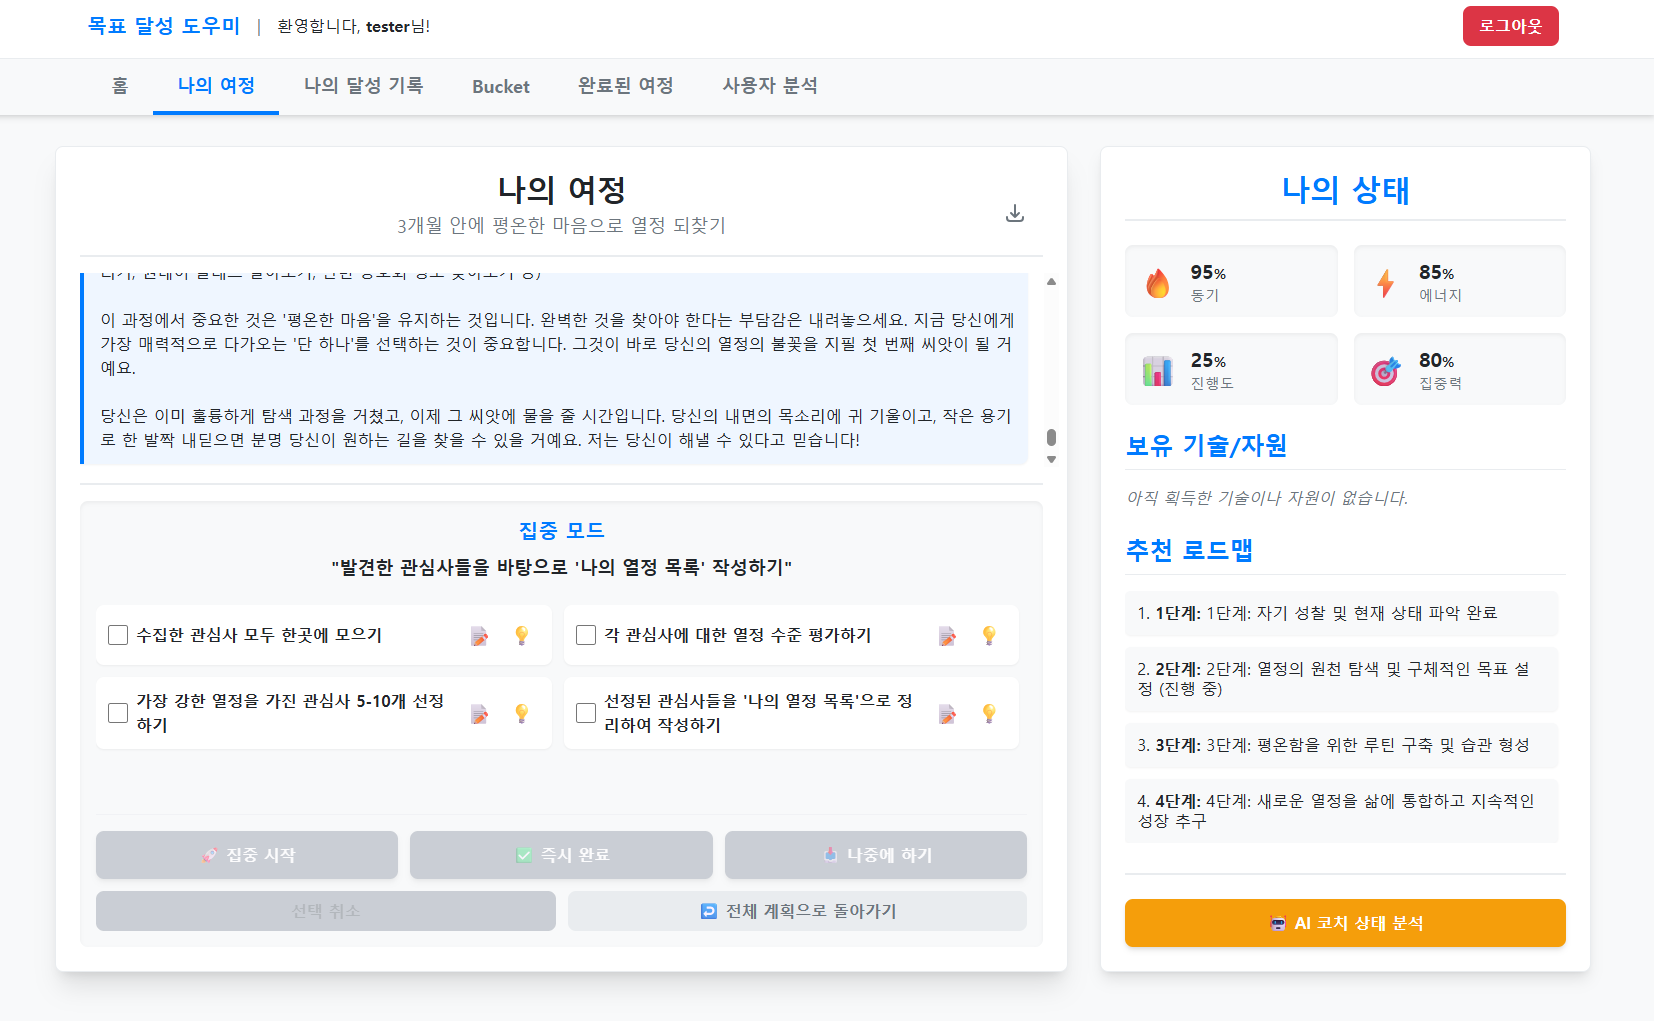The image size is (1654, 1021).
Task: Click the scroll down arrow of message box
Action: pyautogui.click(x=1051, y=459)
